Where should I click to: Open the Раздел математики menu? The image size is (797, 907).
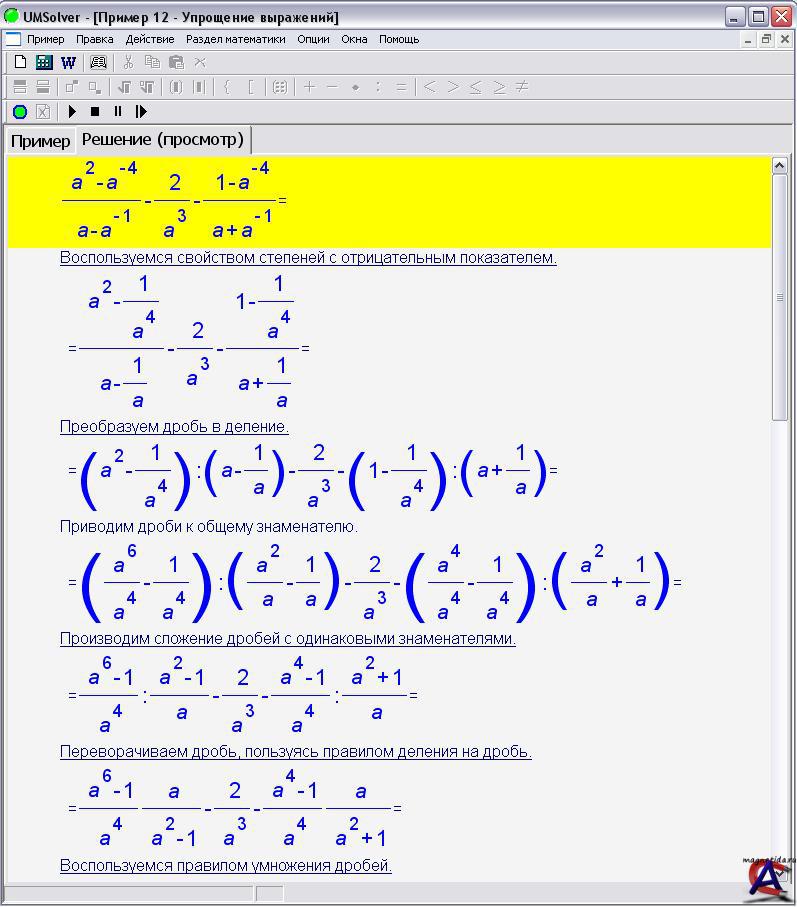tap(235, 39)
